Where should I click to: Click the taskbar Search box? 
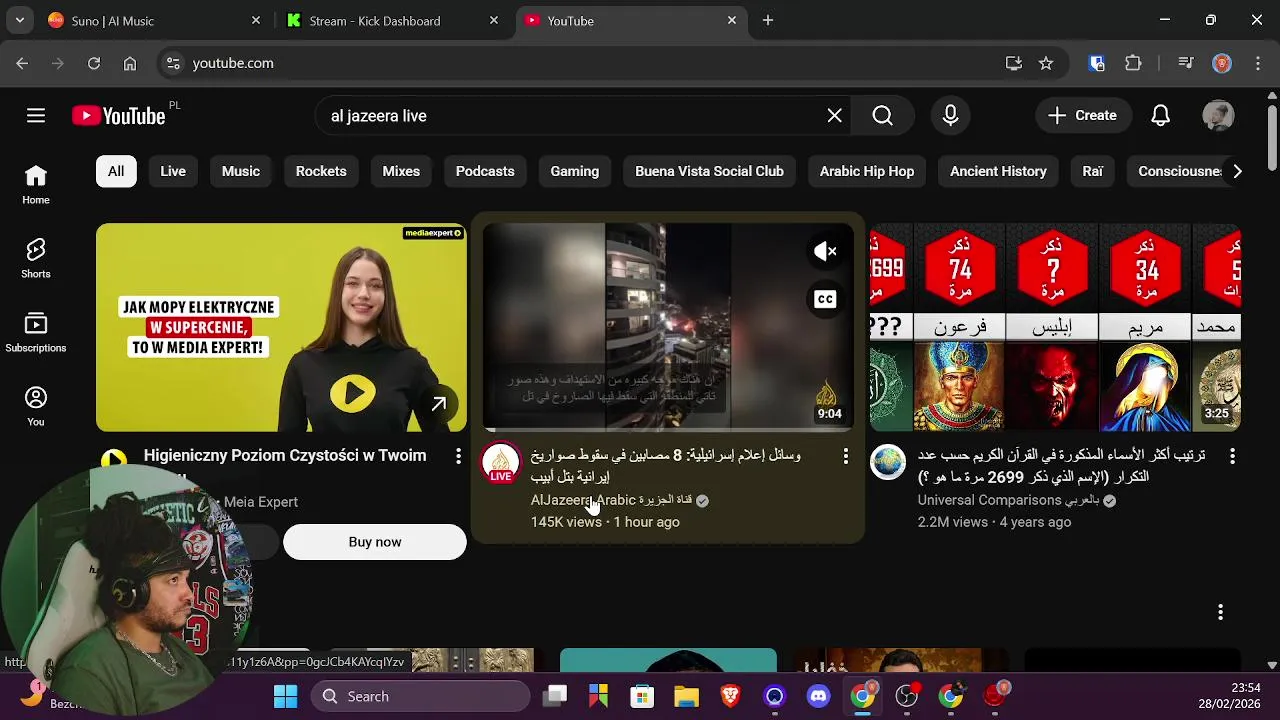point(420,696)
